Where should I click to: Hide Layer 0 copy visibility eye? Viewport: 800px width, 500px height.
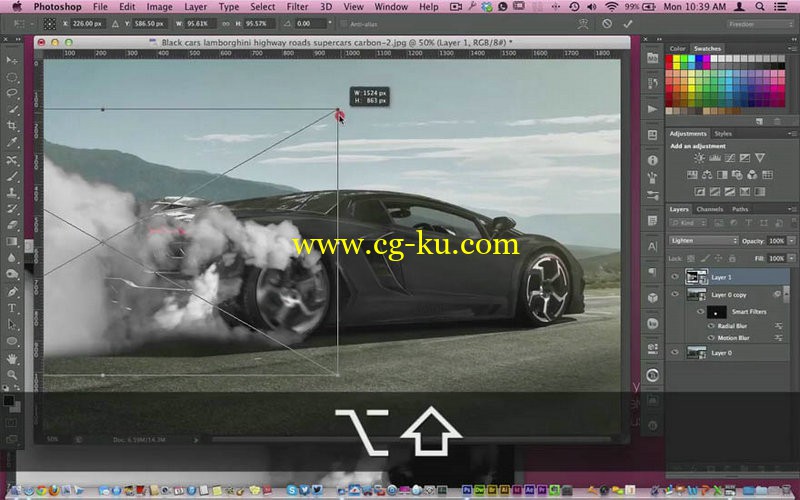tap(675, 294)
